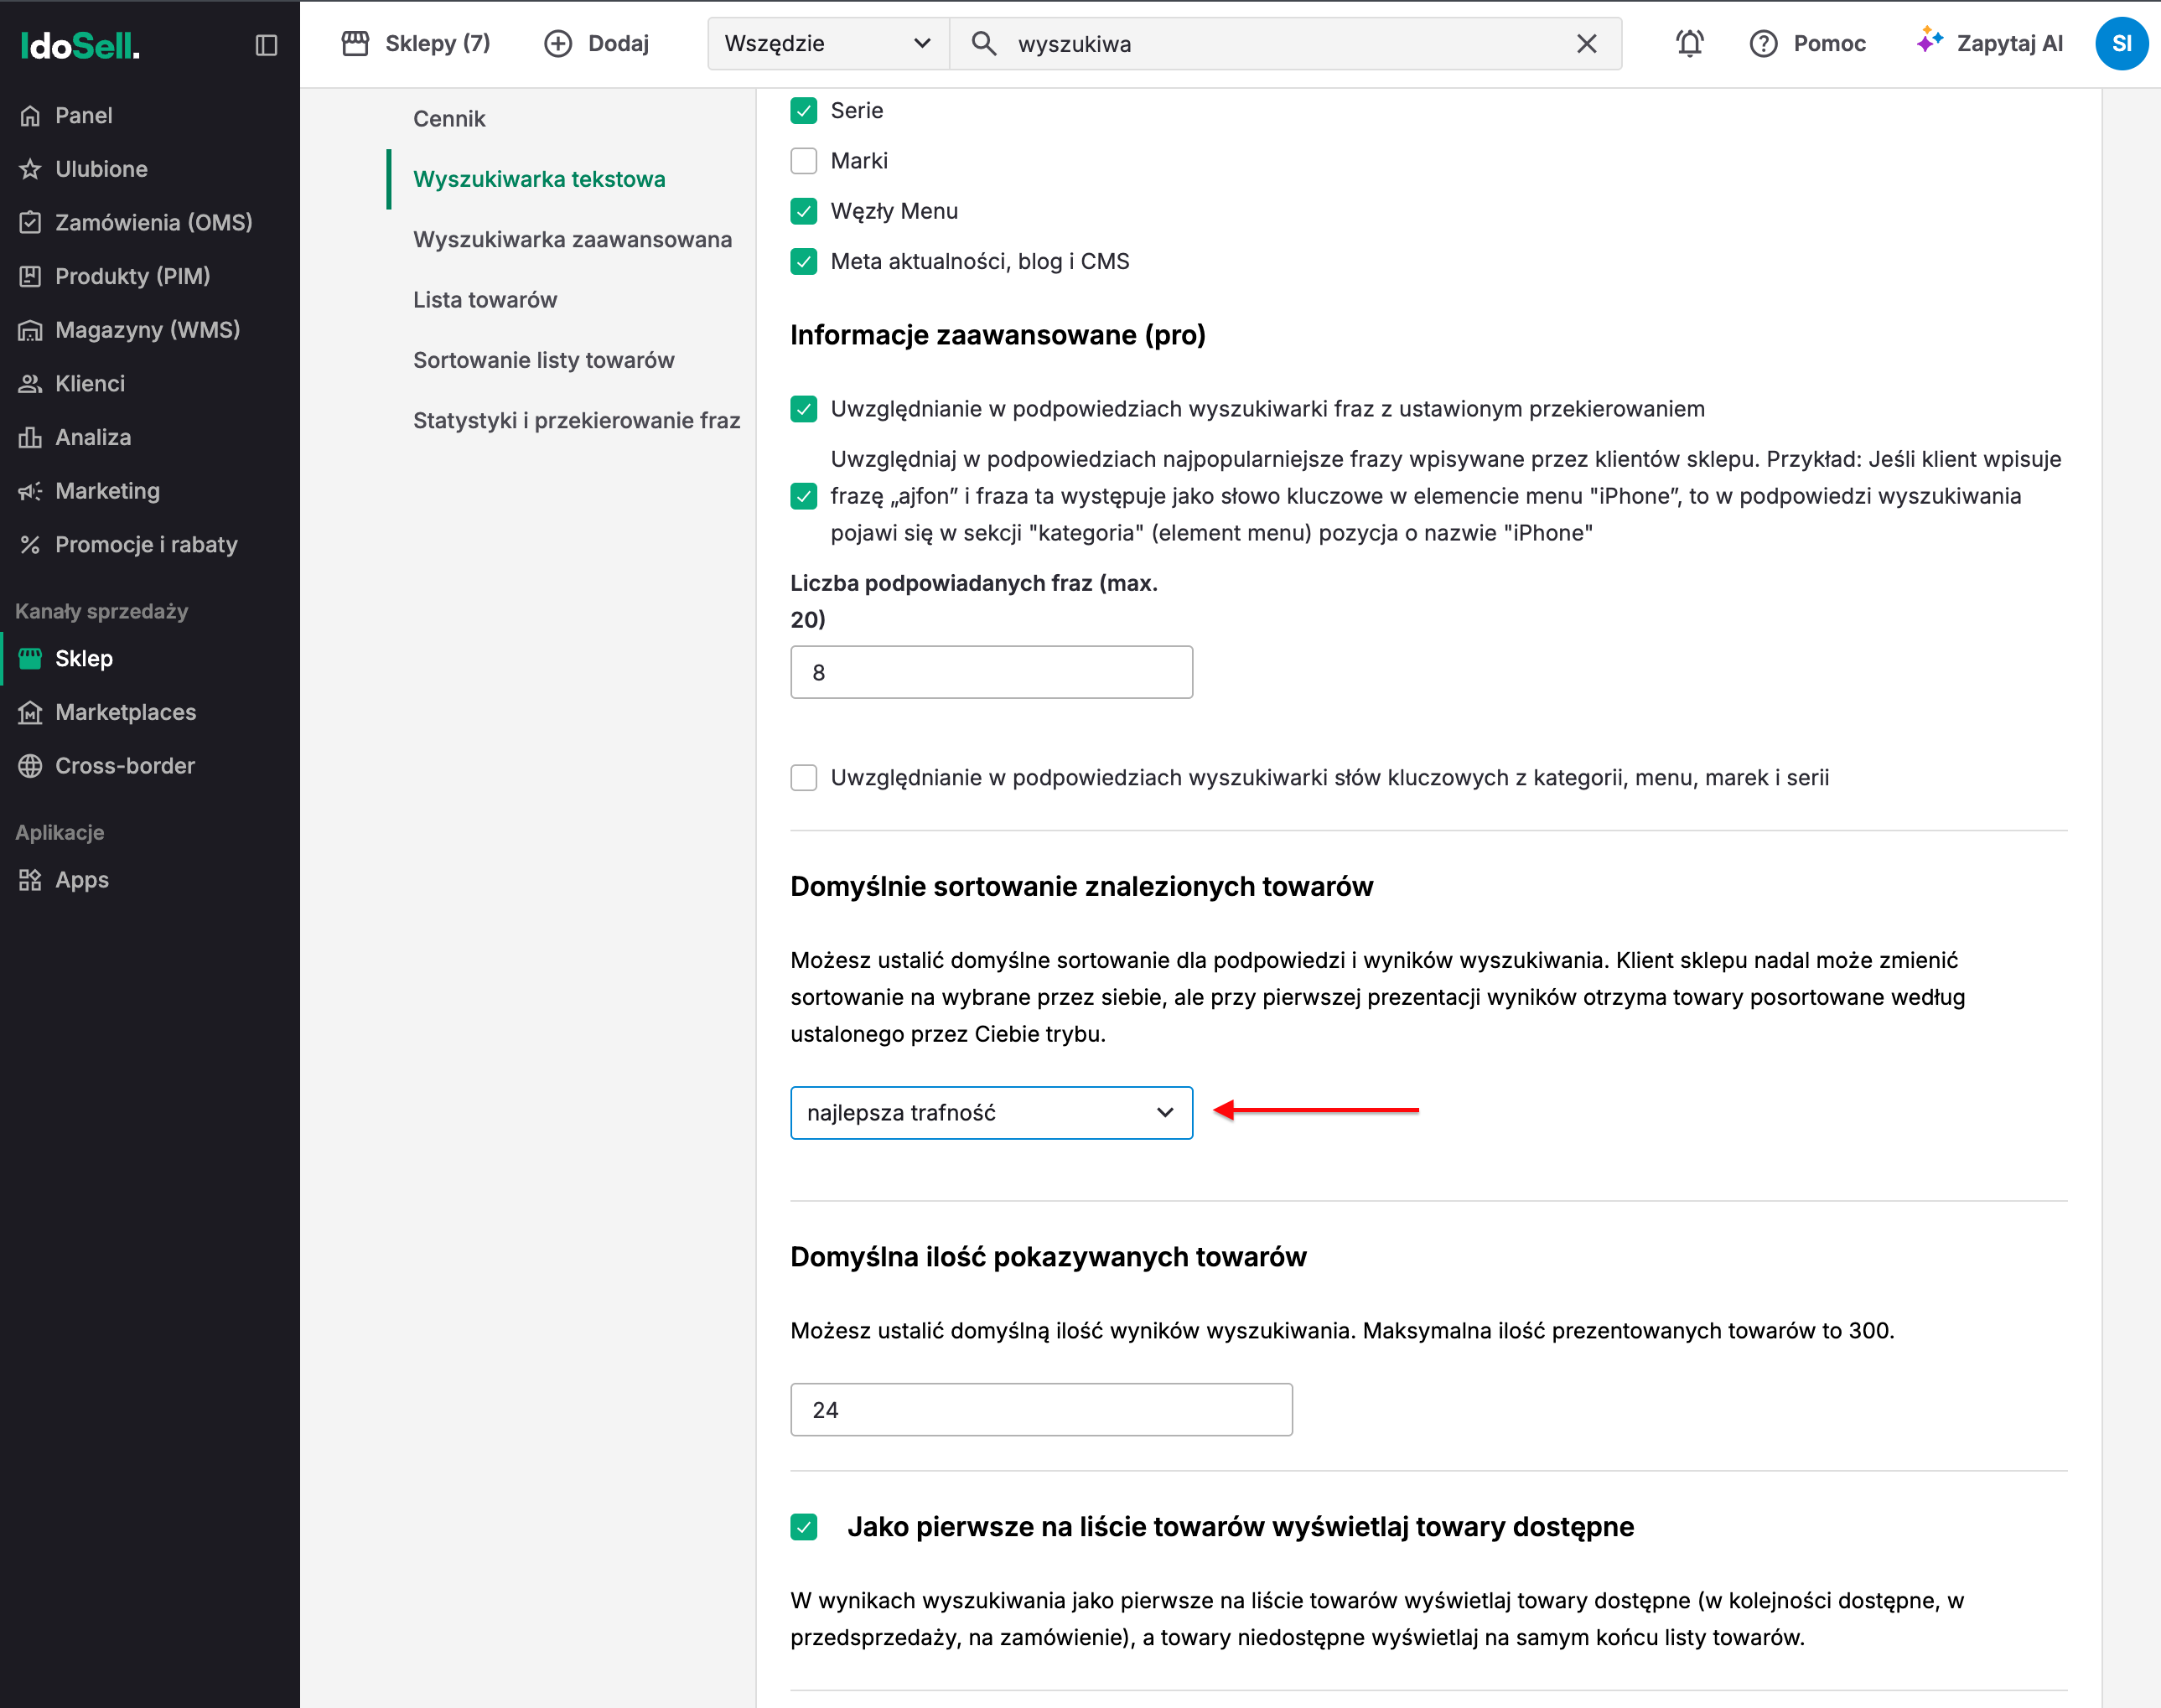Collapse the sidebar panel icon

266,45
